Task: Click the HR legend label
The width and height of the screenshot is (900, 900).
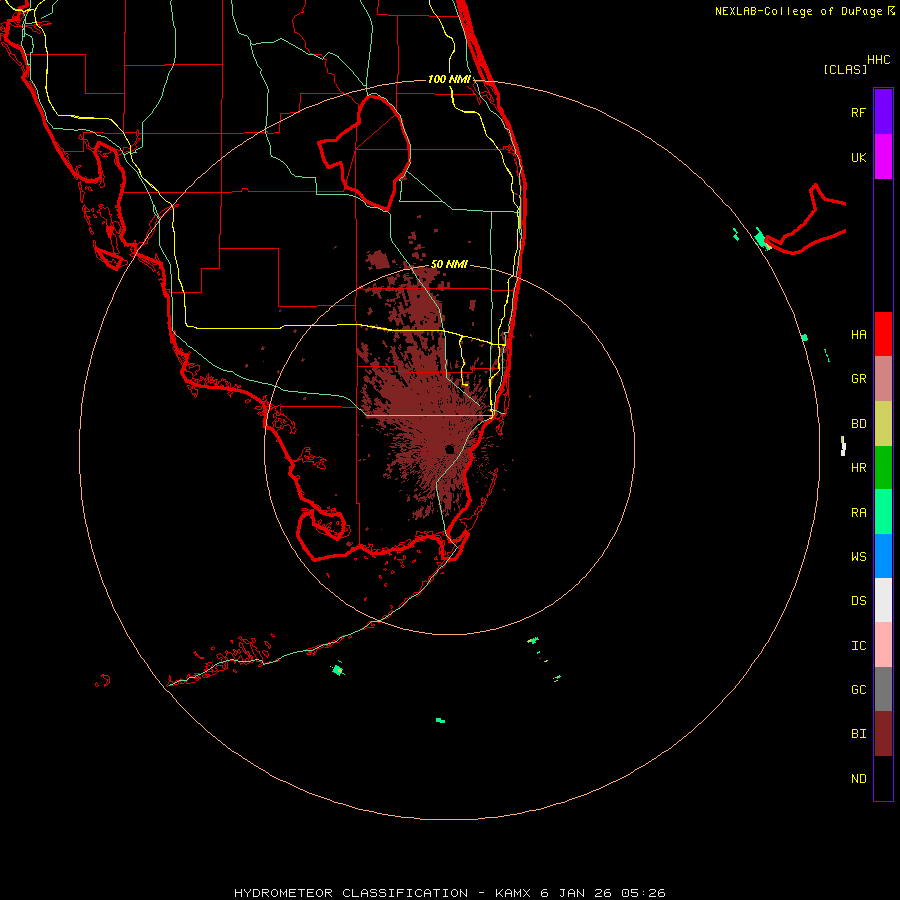Action: 858,468
